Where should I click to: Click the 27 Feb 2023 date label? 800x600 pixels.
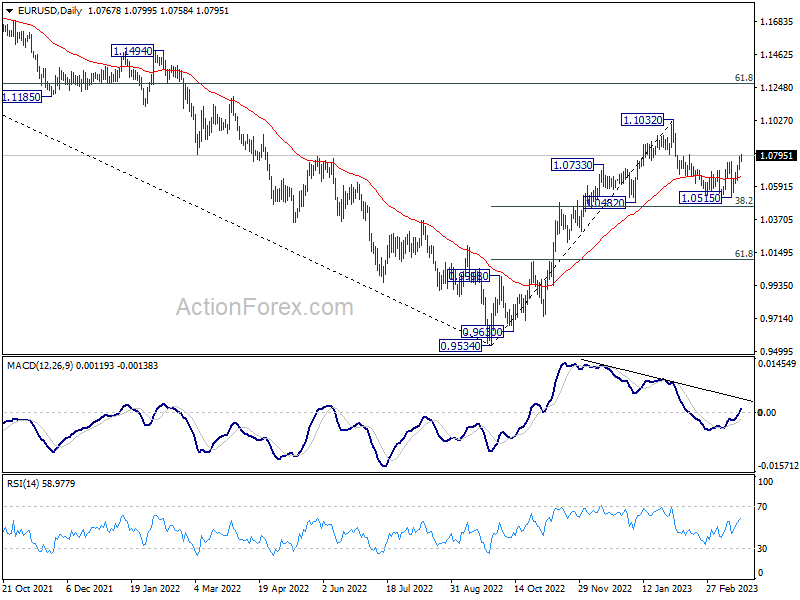coord(732,589)
